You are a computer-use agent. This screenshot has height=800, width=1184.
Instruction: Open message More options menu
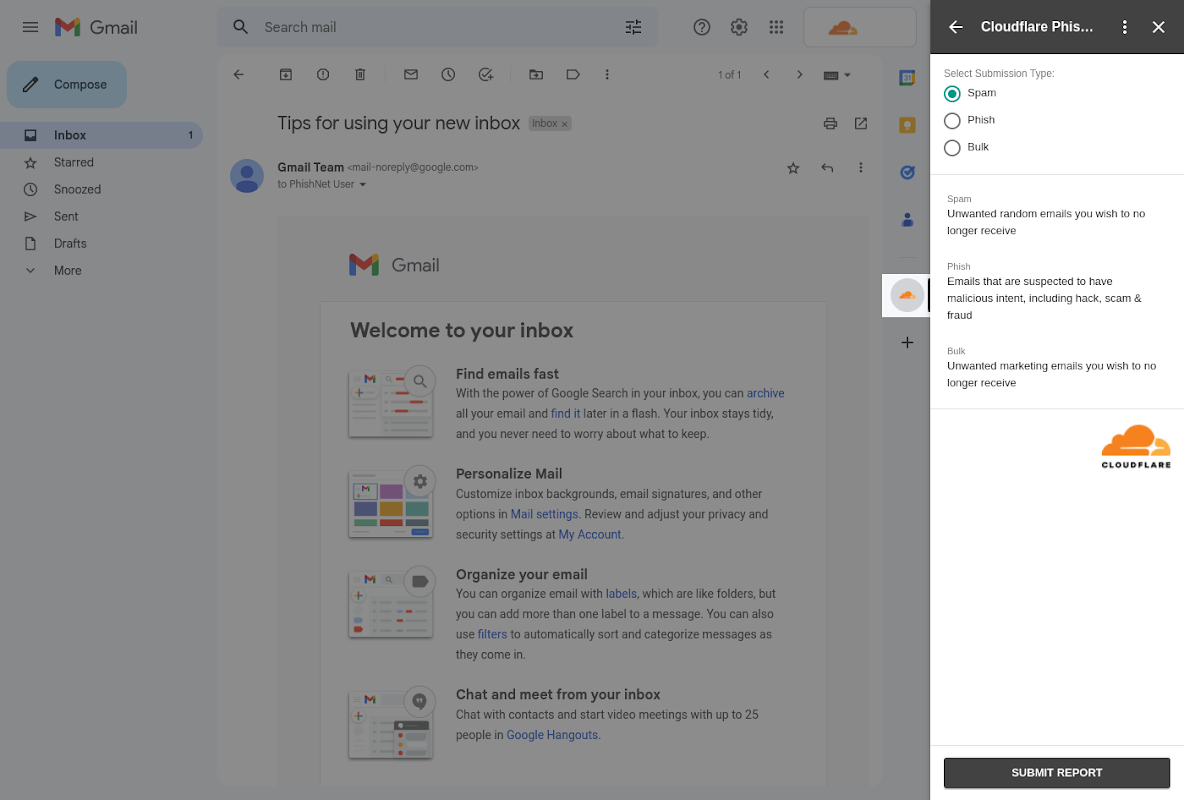pyautogui.click(x=861, y=168)
